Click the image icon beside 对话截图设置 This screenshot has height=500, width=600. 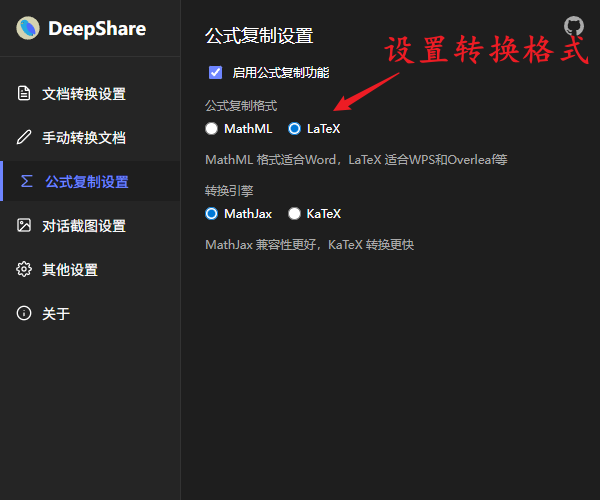tap(24, 225)
